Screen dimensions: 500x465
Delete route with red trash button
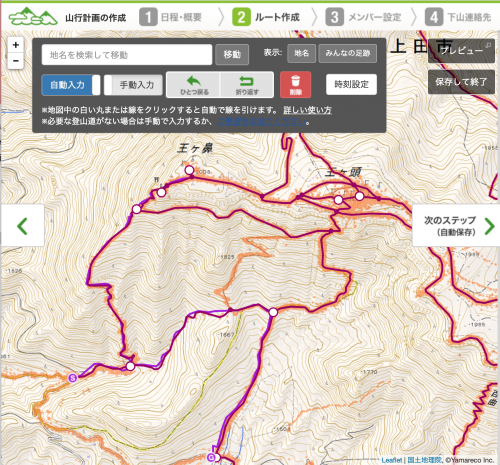tap(295, 85)
